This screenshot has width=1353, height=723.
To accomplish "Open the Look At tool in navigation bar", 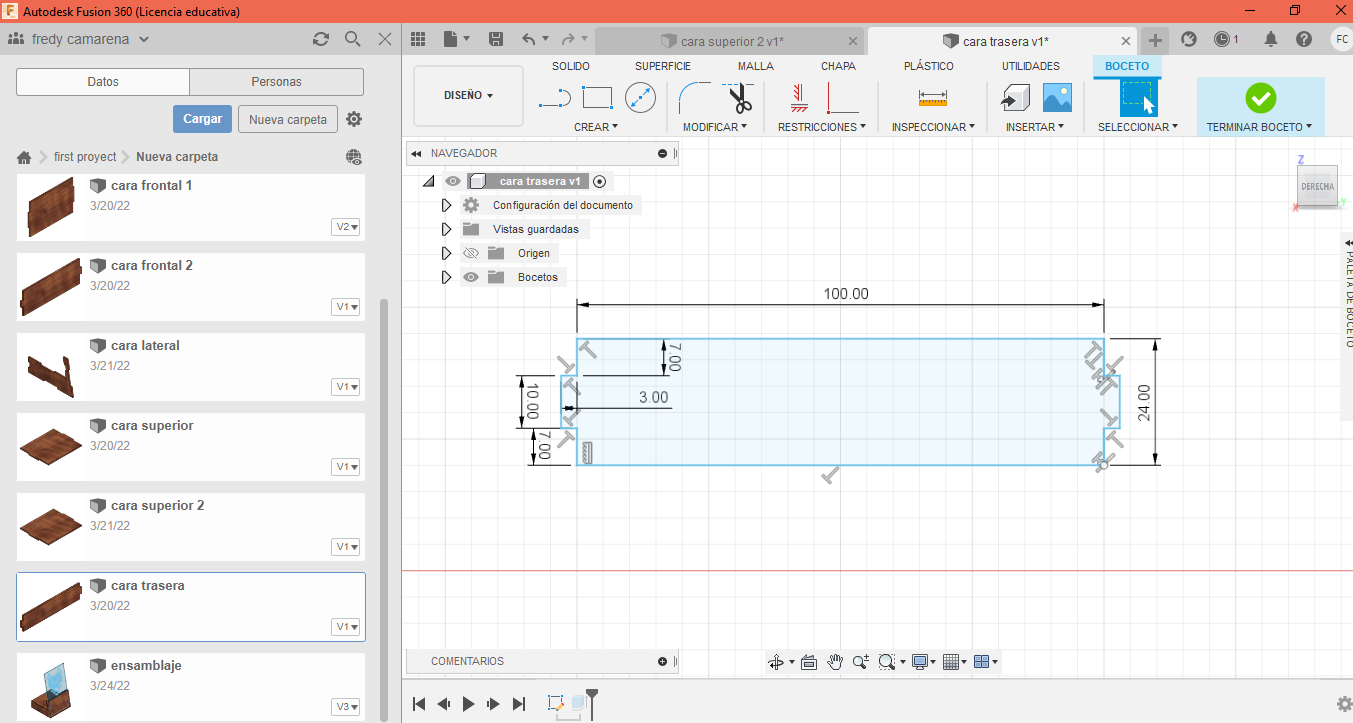I will tap(809, 662).
